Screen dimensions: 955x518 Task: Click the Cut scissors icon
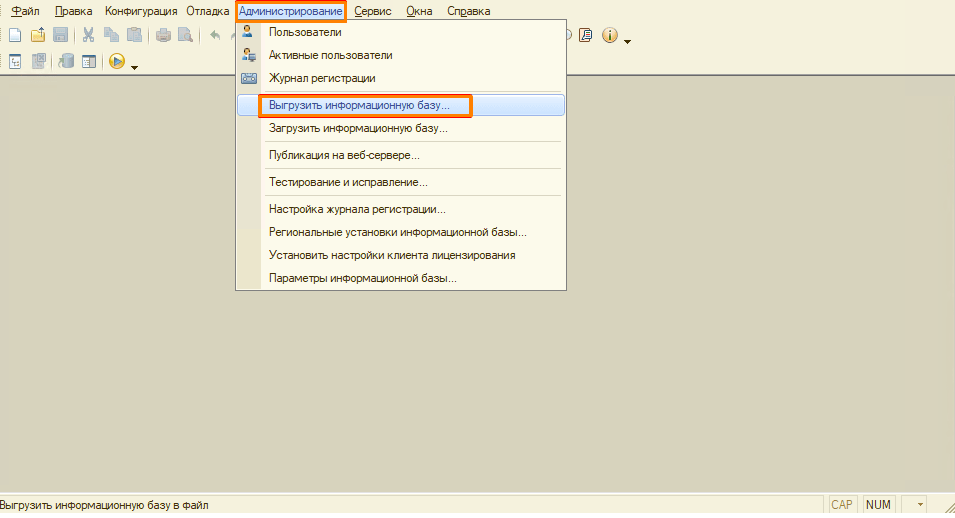click(x=88, y=35)
